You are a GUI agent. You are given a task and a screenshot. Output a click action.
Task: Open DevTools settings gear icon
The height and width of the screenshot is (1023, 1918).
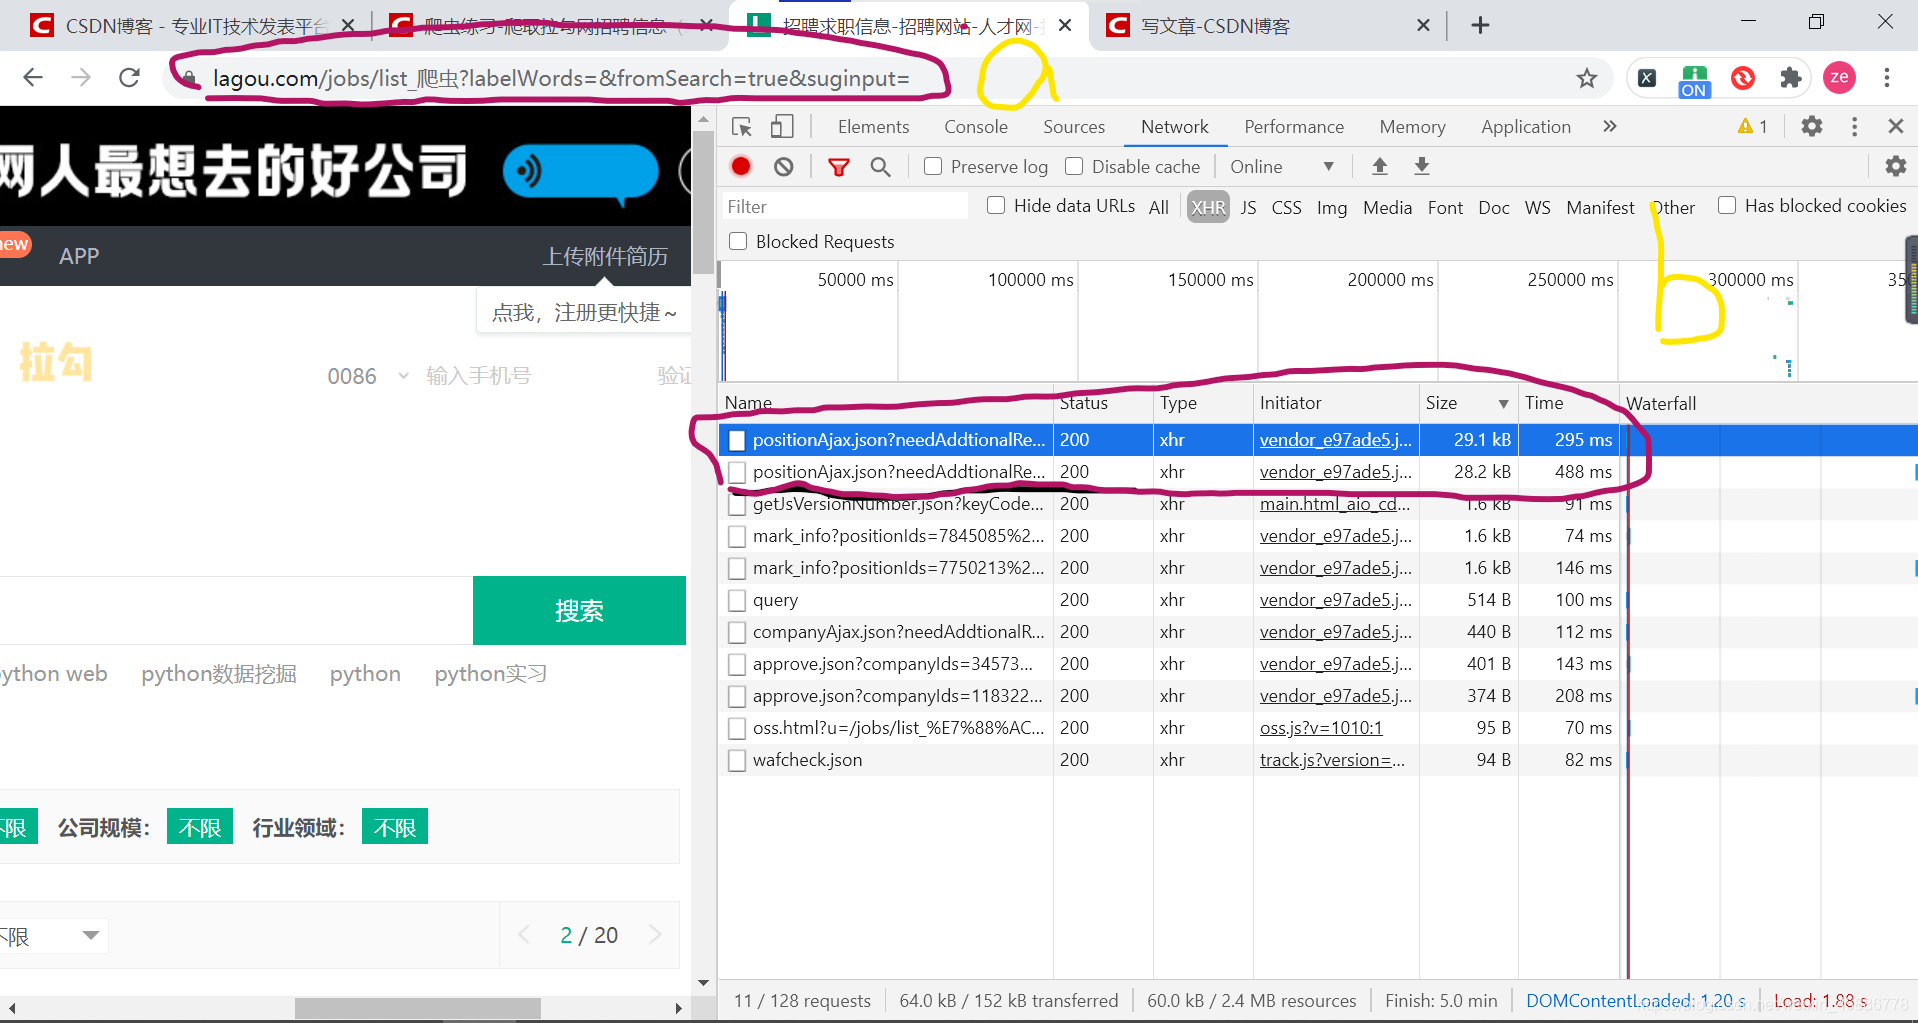click(1812, 126)
